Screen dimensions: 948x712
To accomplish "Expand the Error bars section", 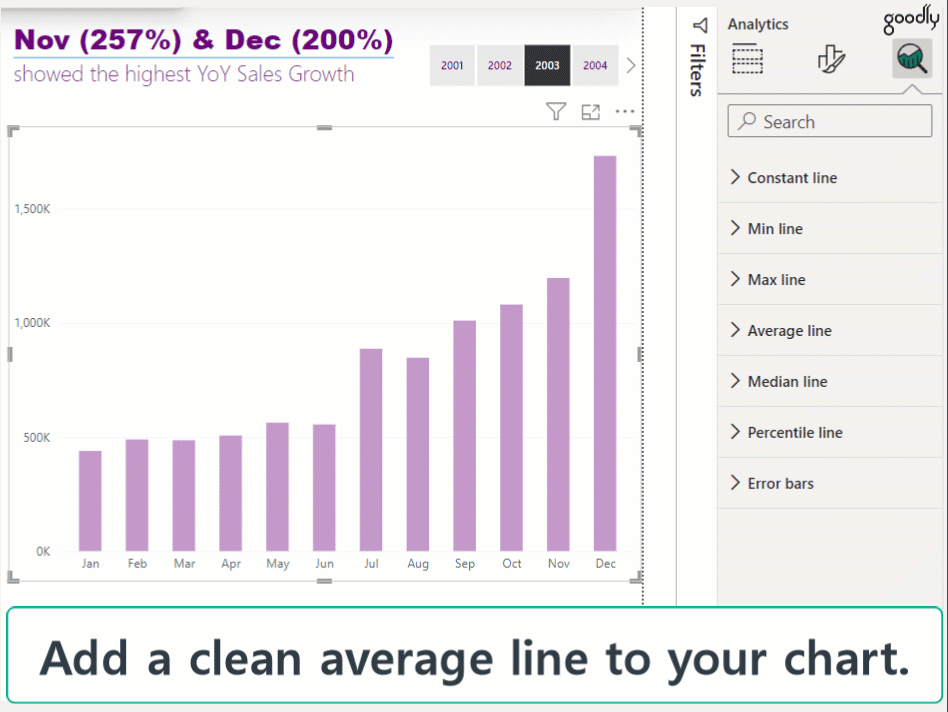I will (x=780, y=484).
